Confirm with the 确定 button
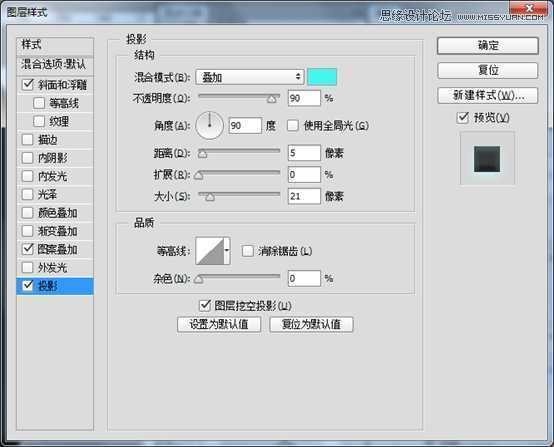 [x=488, y=46]
